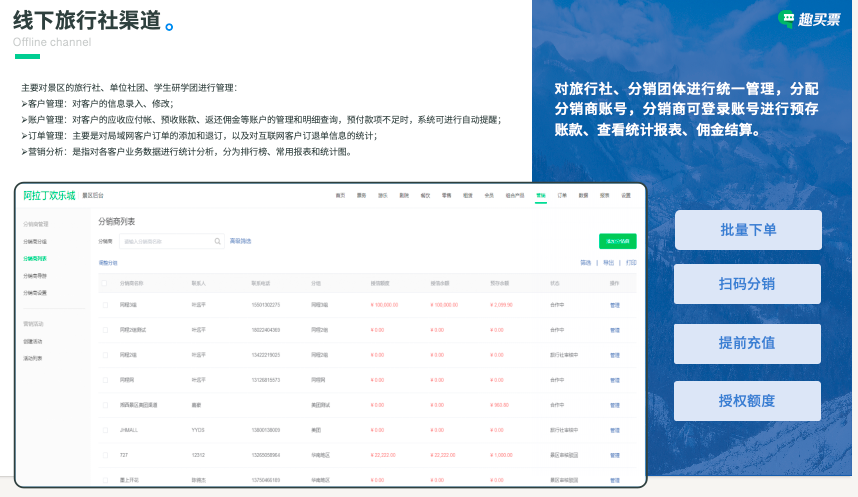
Task: Expand the 高级筛选 advanced filter
Action: point(241,241)
